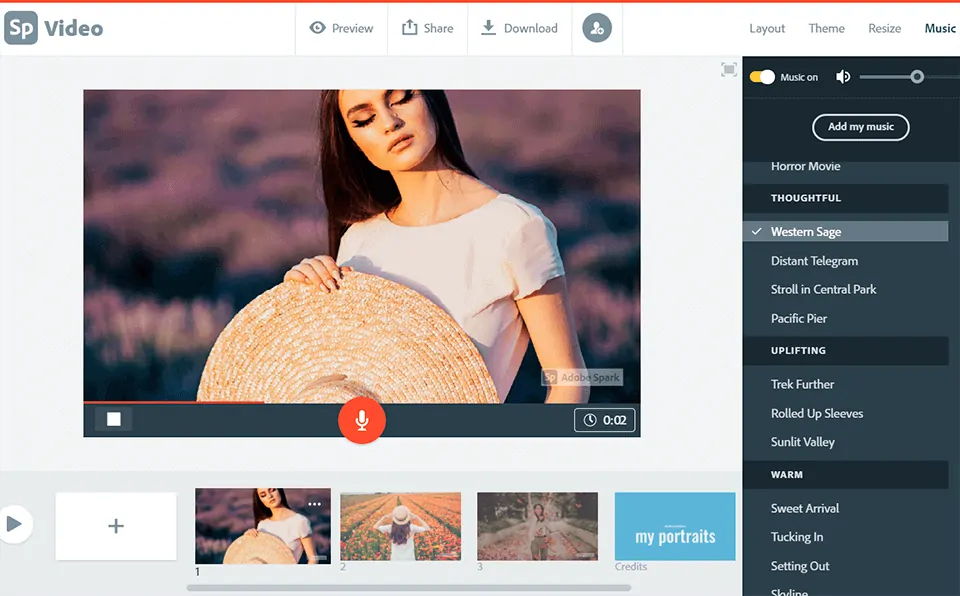Add a new slide with plus tile
Viewport: 960px width, 596px height.
pos(116,526)
